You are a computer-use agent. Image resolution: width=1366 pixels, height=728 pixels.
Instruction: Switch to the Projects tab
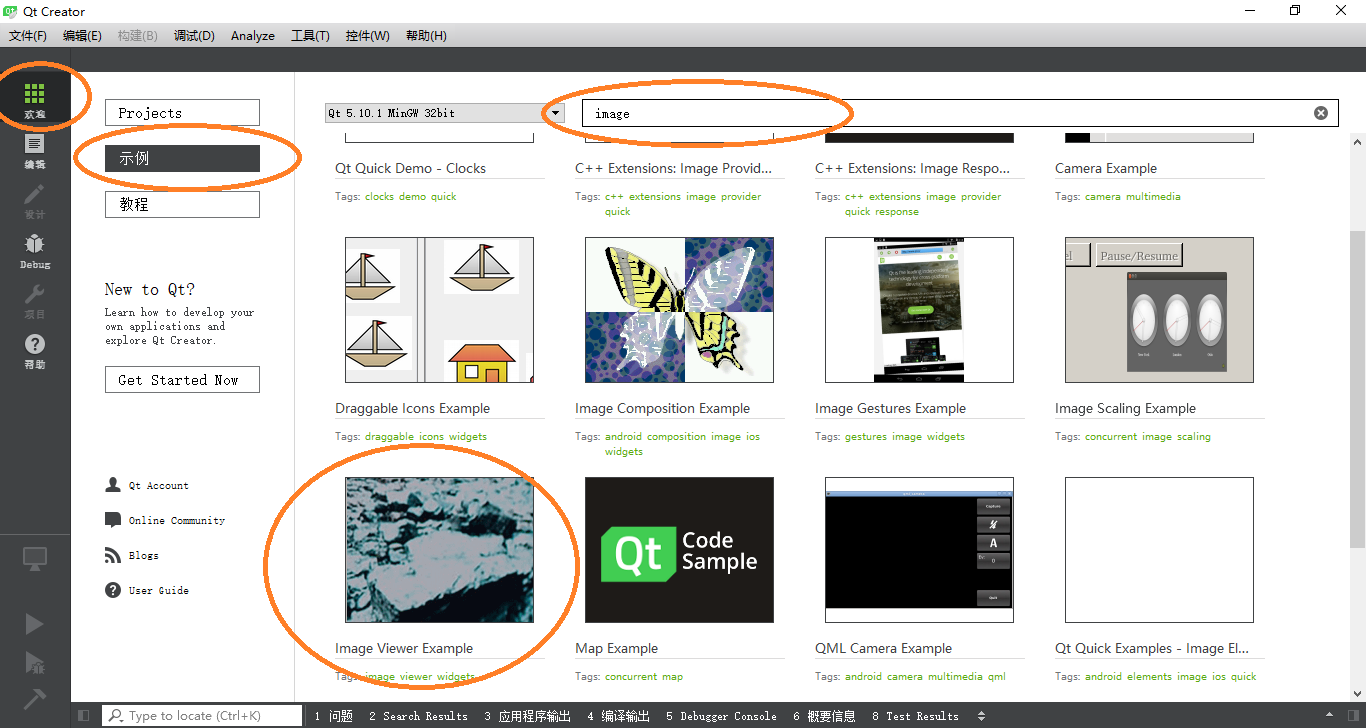point(182,113)
